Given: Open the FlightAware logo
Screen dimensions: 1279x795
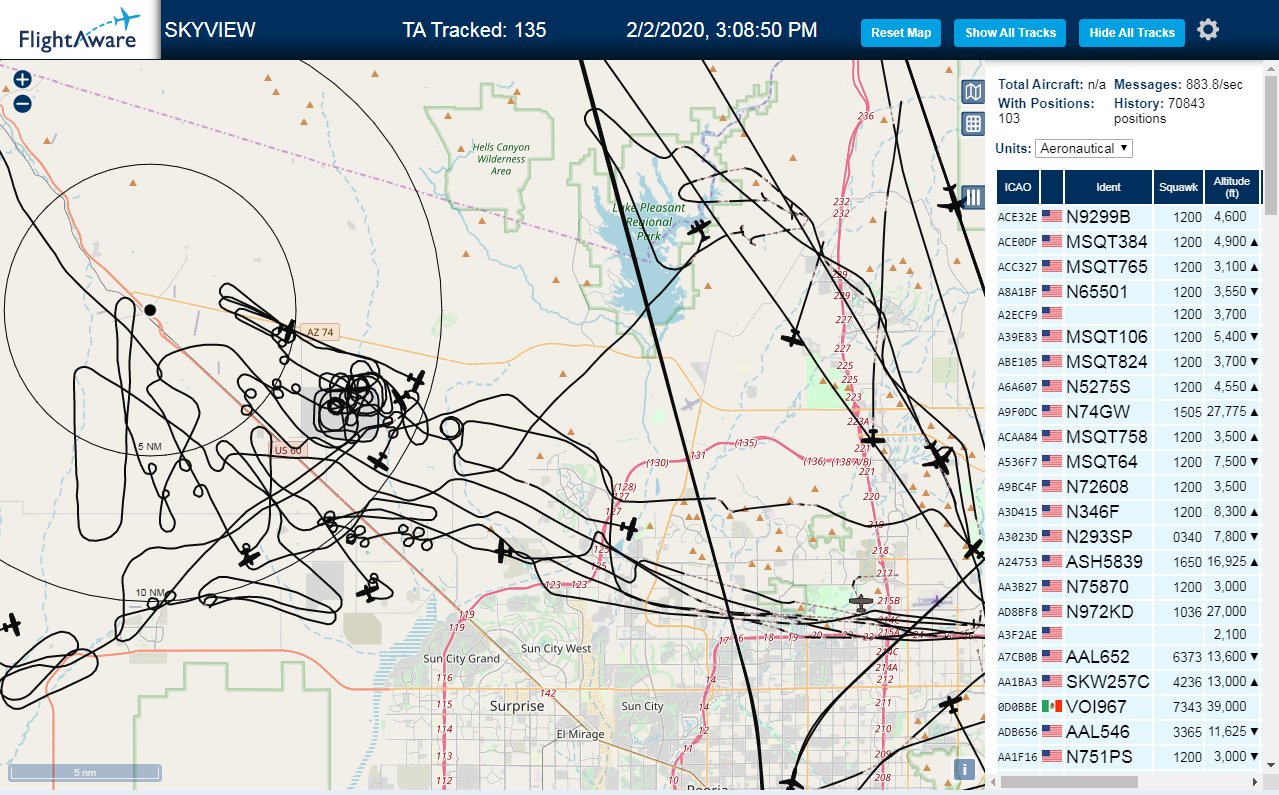Looking at the screenshot, I should pos(79,30).
